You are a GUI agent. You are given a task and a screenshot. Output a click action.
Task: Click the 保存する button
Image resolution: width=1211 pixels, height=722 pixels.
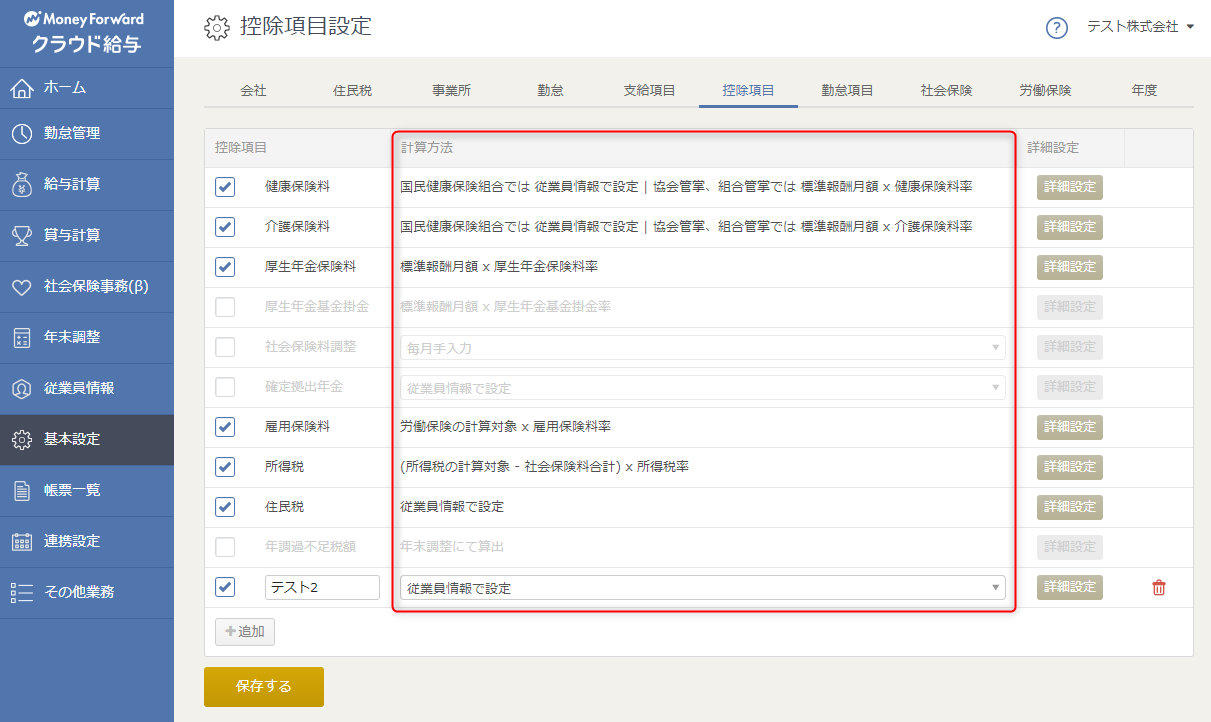coord(264,687)
